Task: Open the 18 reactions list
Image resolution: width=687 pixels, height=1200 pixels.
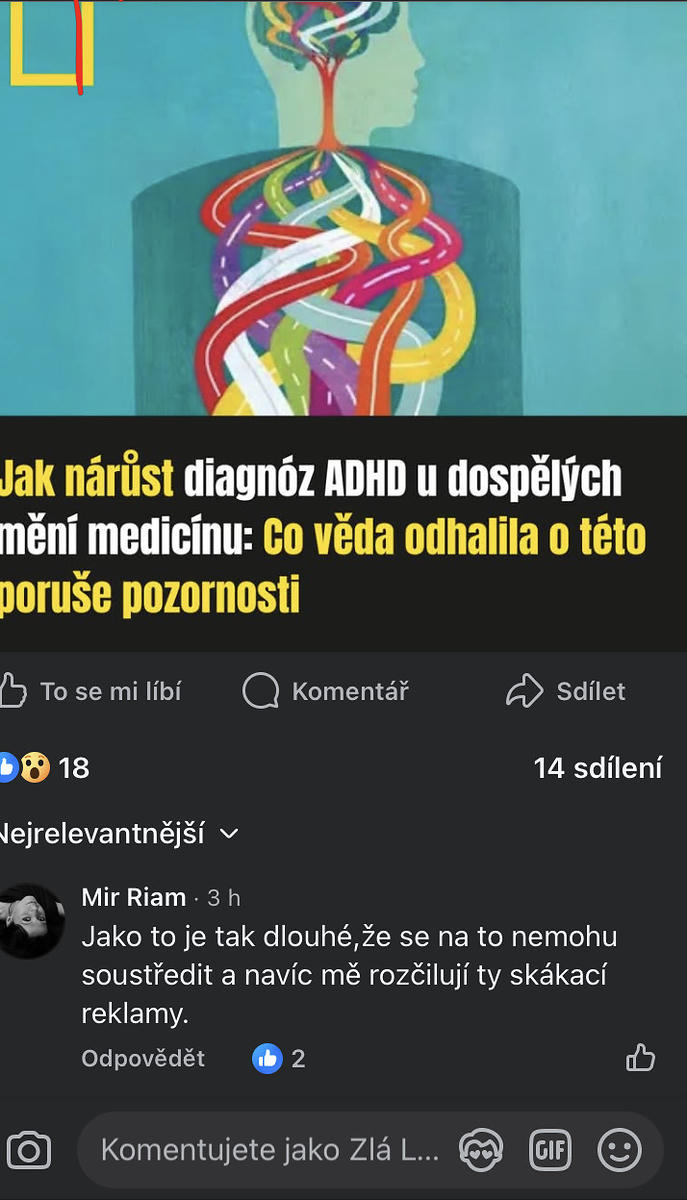Action: coord(45,768)
